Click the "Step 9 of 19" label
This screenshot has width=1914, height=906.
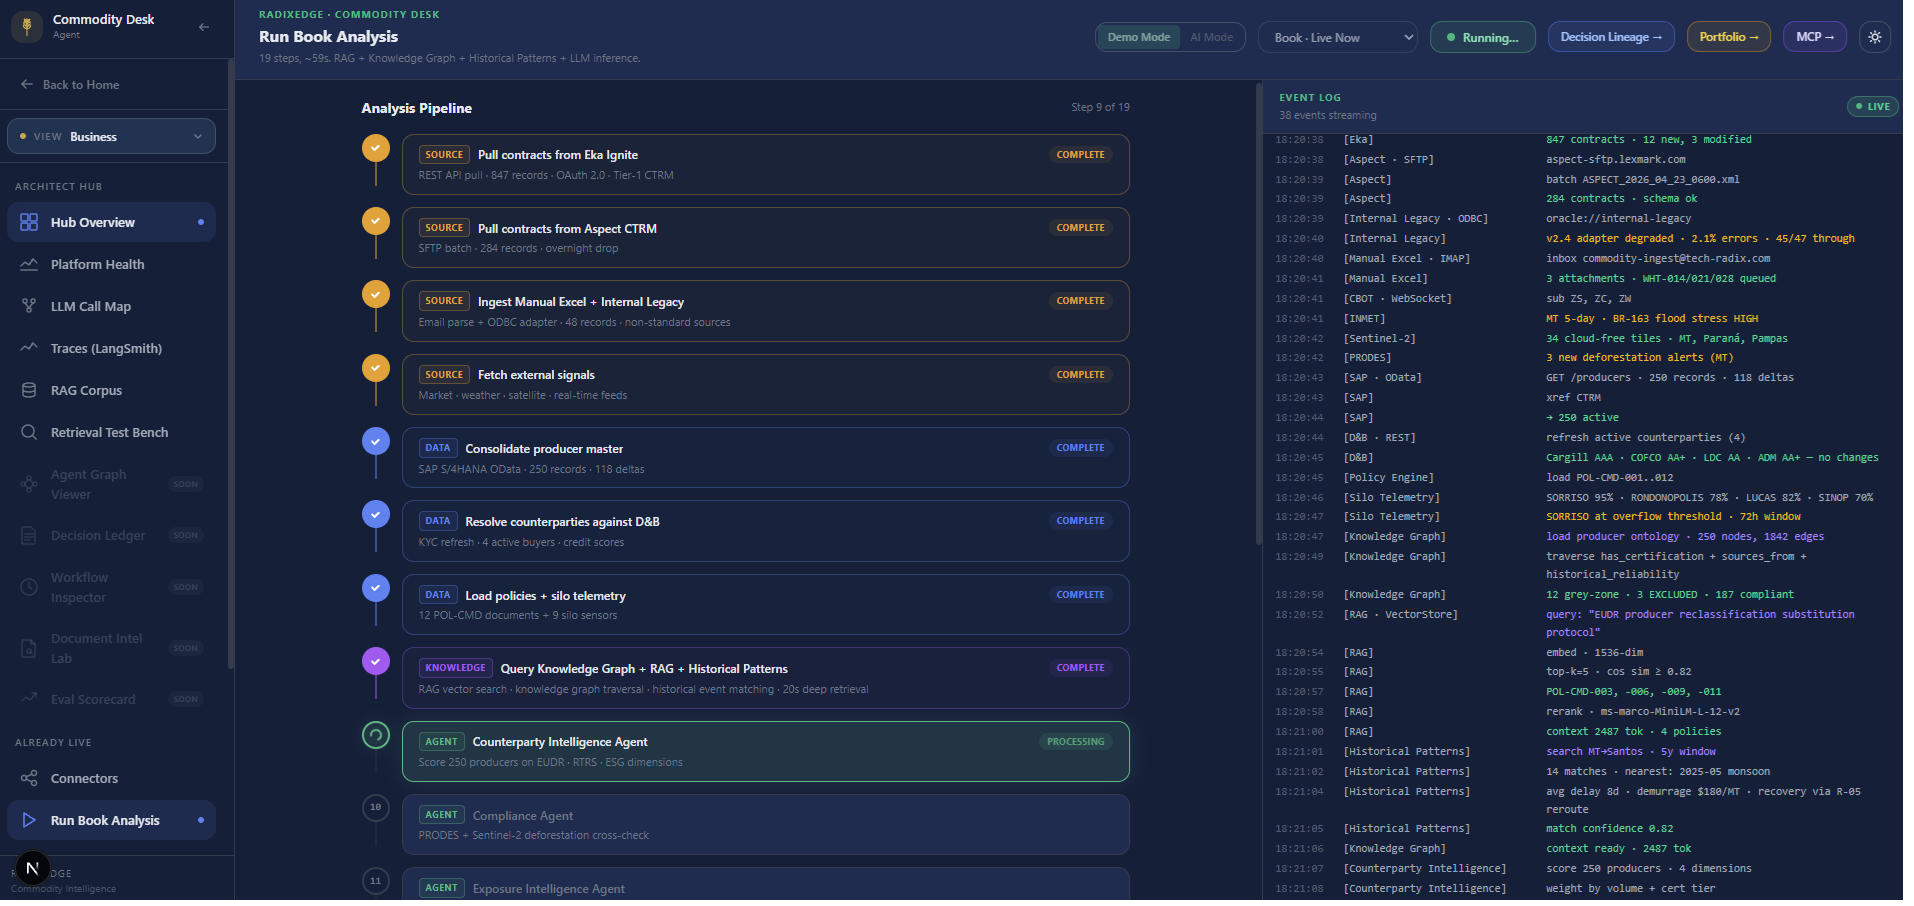click(x=1101, y=107)
